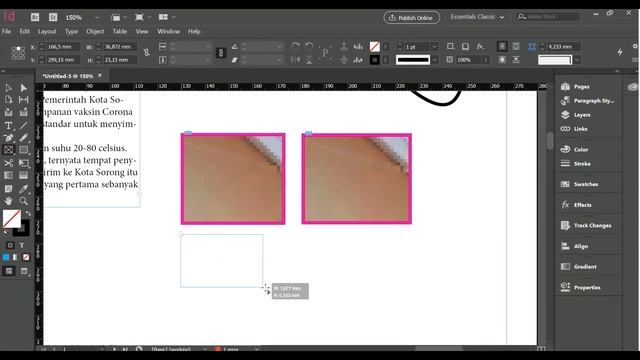Toggle formatting affects container button

pos(10,245)
